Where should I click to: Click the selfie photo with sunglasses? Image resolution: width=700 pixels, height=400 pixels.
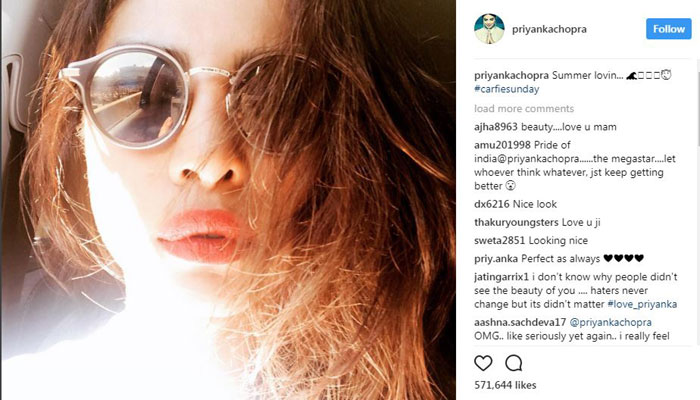(x=229, y=200)
